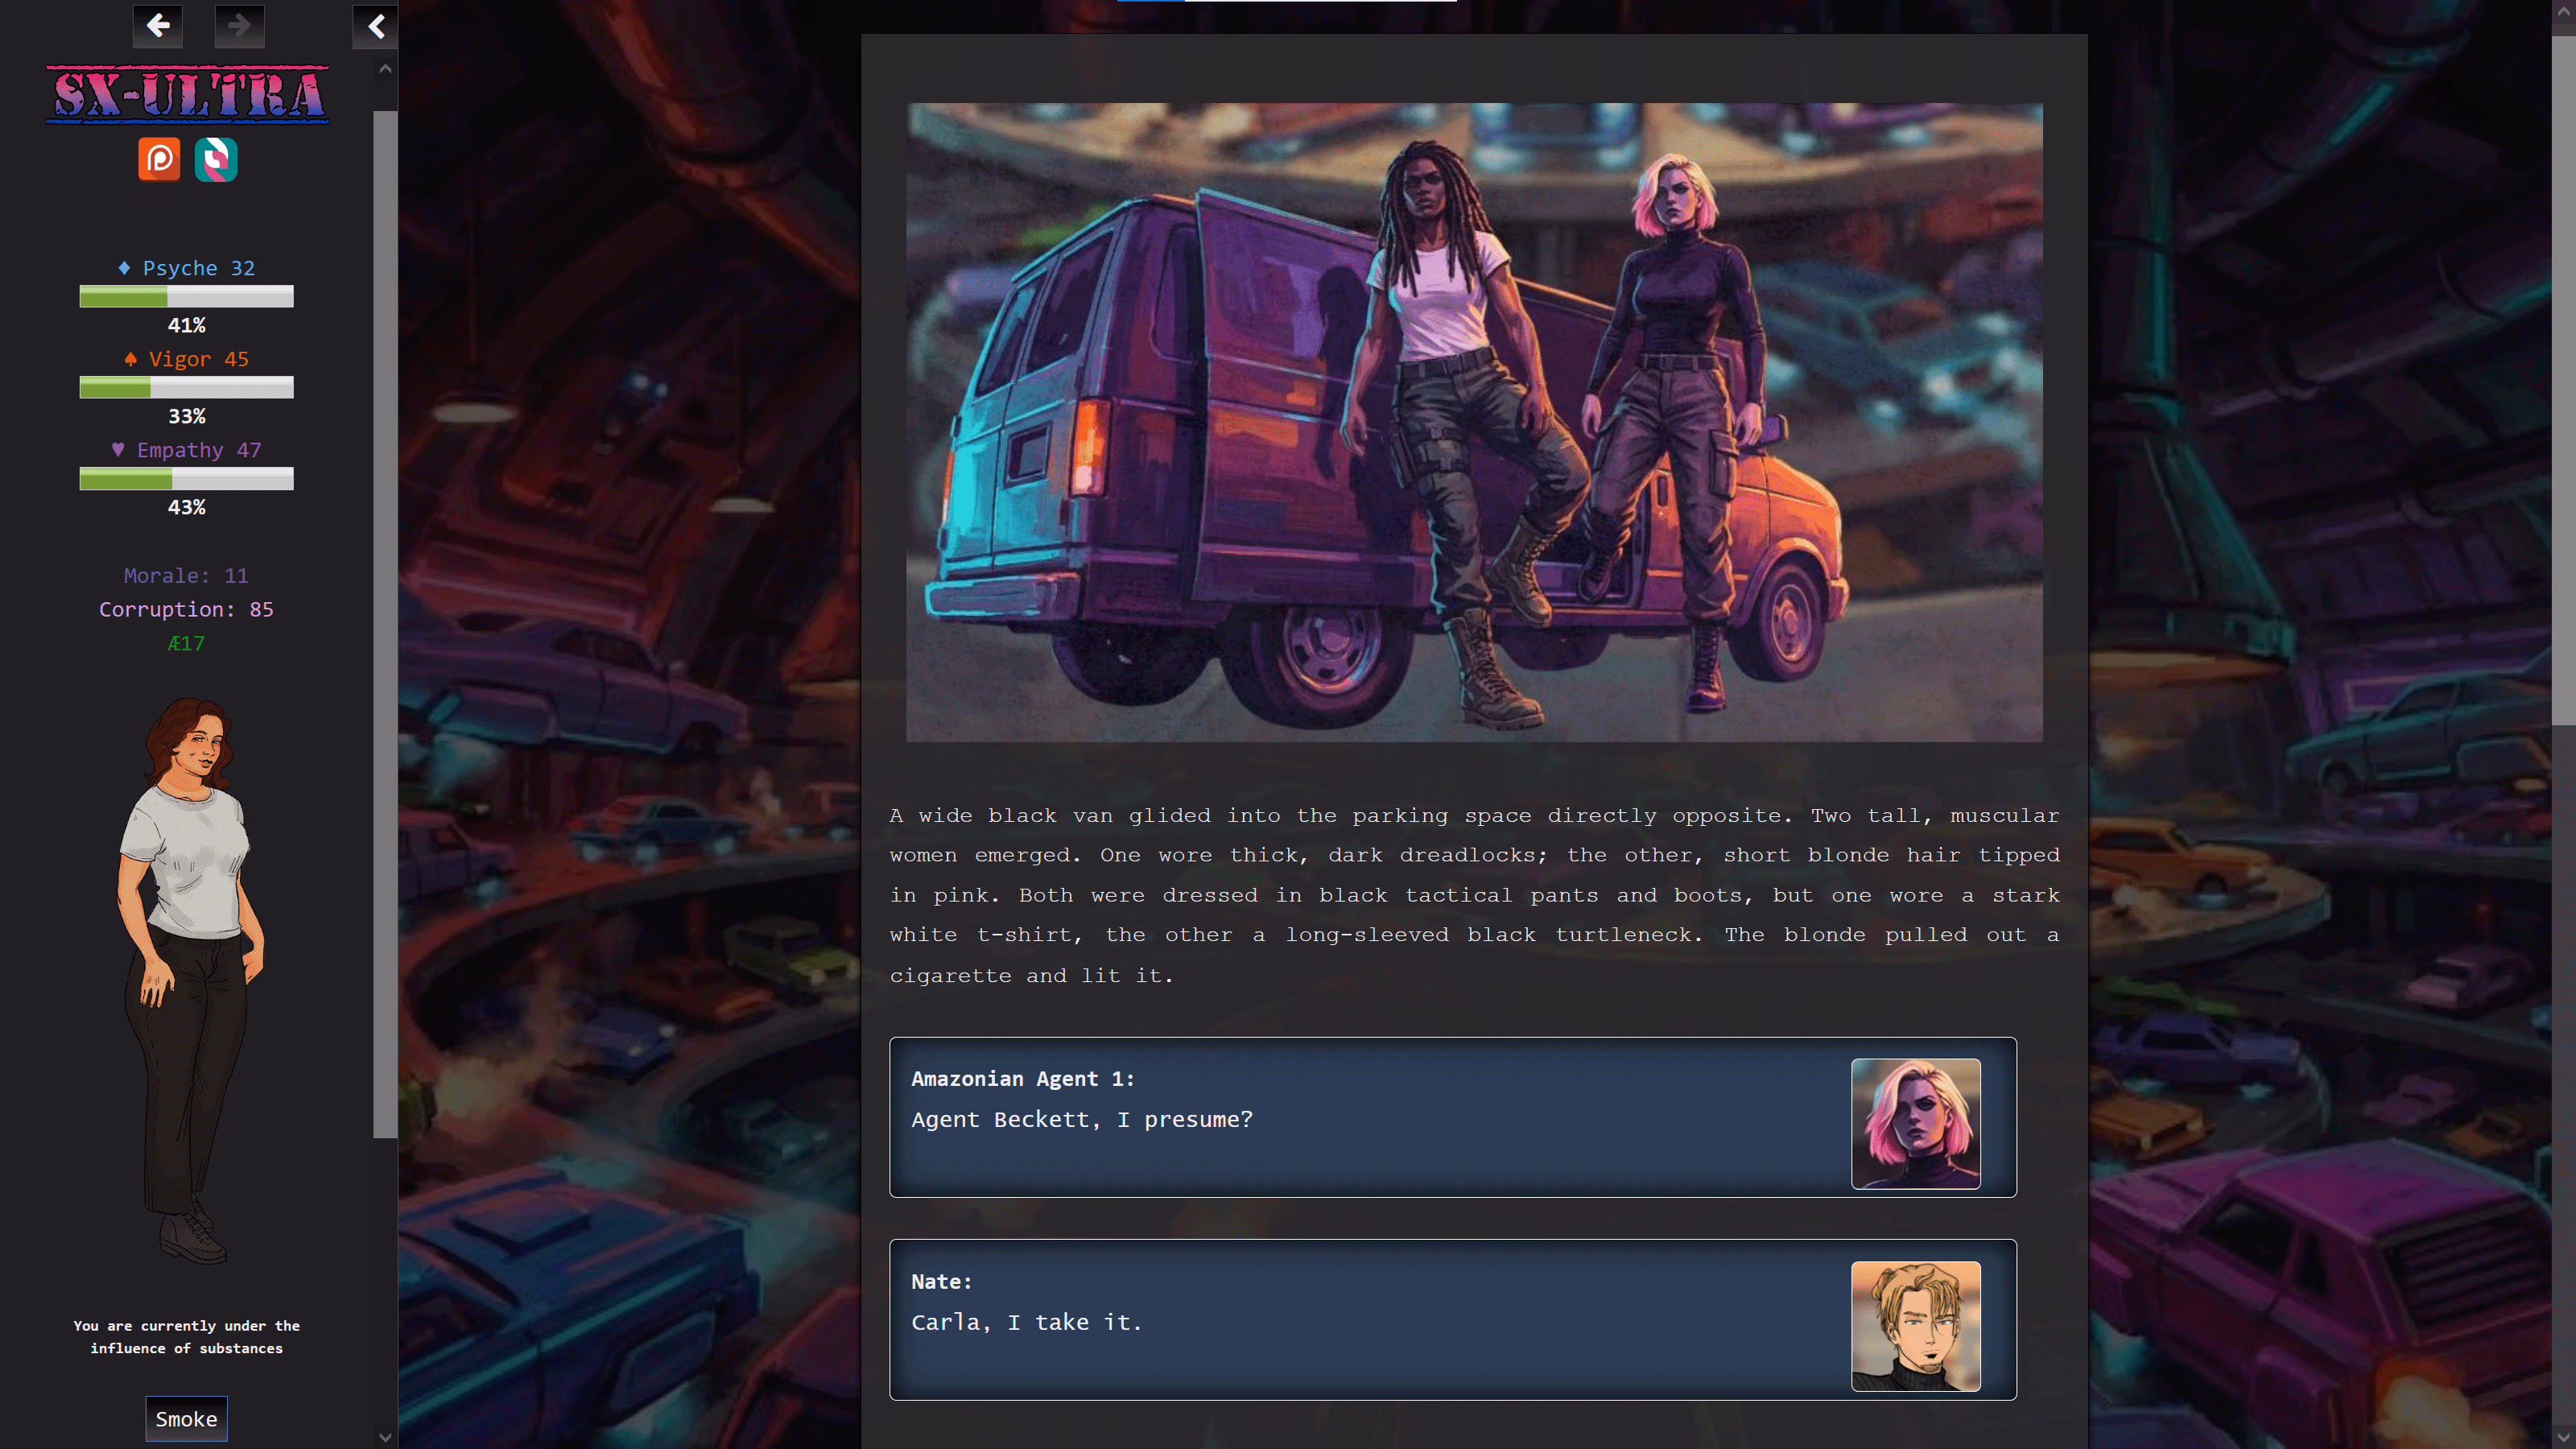Click Nate's portrait thumbnail
Viewport: 2576px width, 1449px height.
click(1915, 1325)
